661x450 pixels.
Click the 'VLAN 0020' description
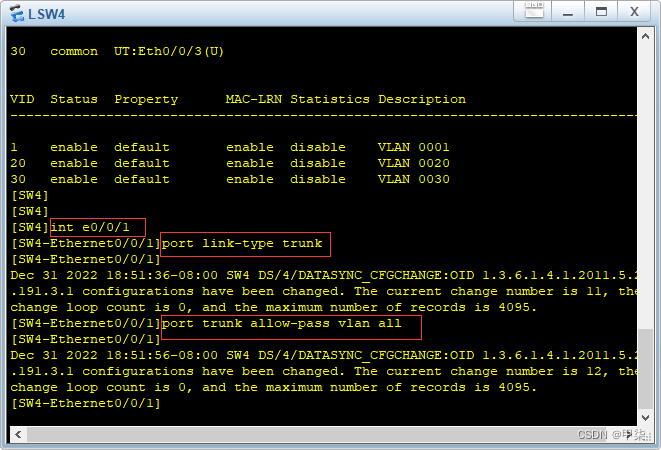pyautogui.click(x=414, y=163)
